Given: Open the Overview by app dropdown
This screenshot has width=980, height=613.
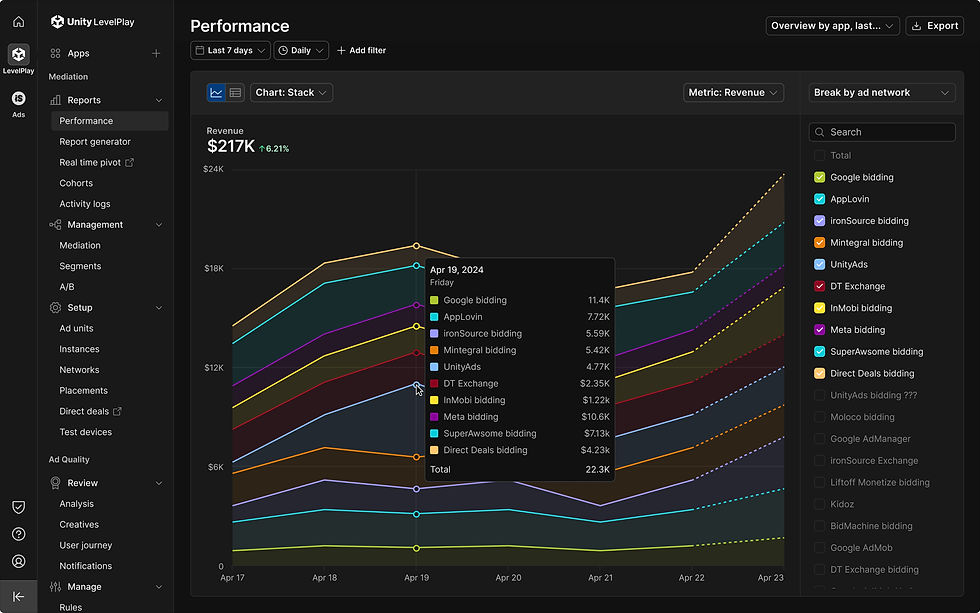Looking at the screenshot, I should pyautogui.click(x=832, y=26).
